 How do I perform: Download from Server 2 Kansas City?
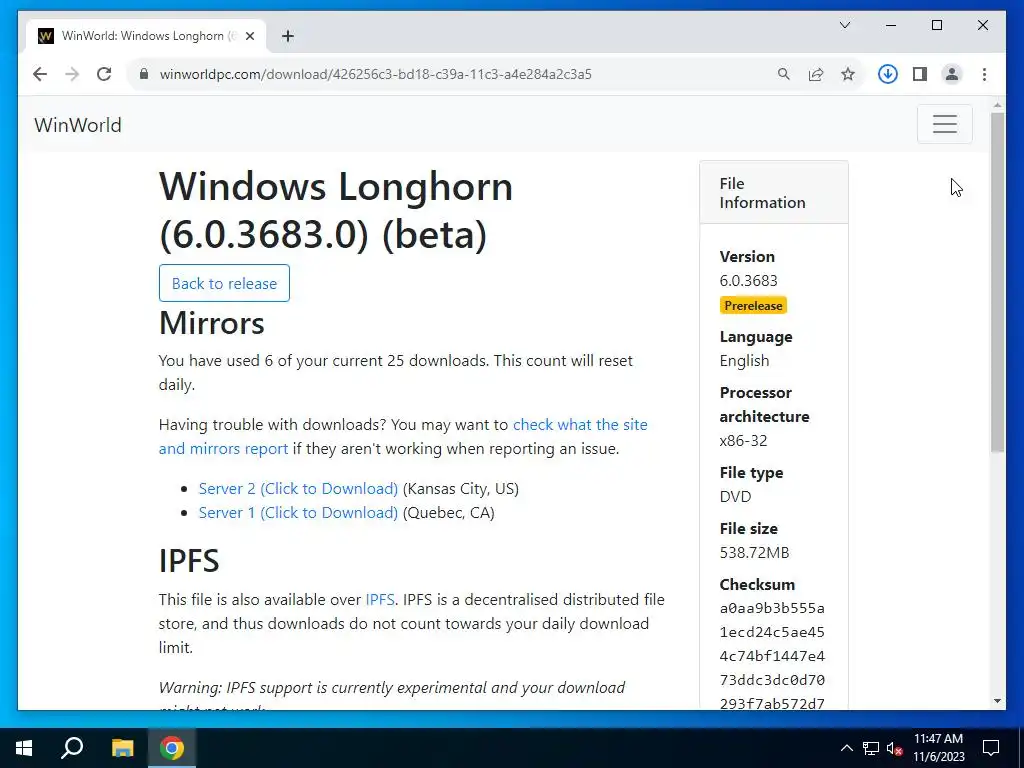(x=298, y=488)
